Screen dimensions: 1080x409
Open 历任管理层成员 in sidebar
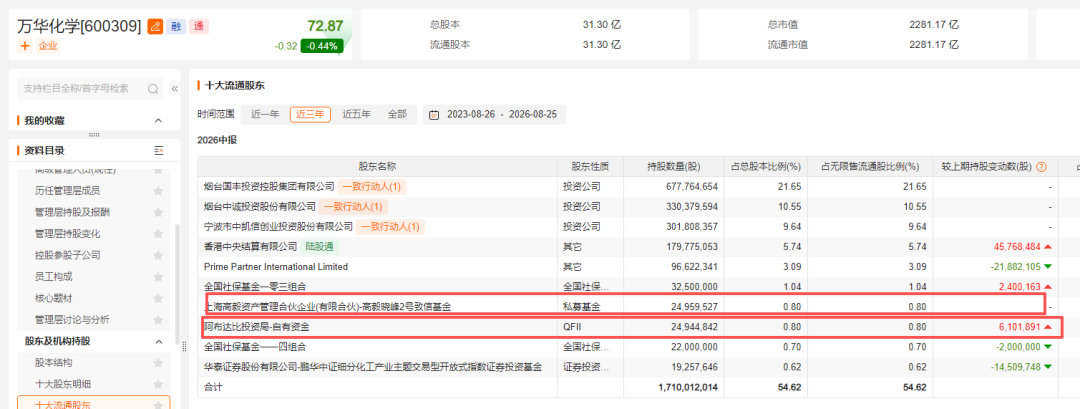pos(68,191)
